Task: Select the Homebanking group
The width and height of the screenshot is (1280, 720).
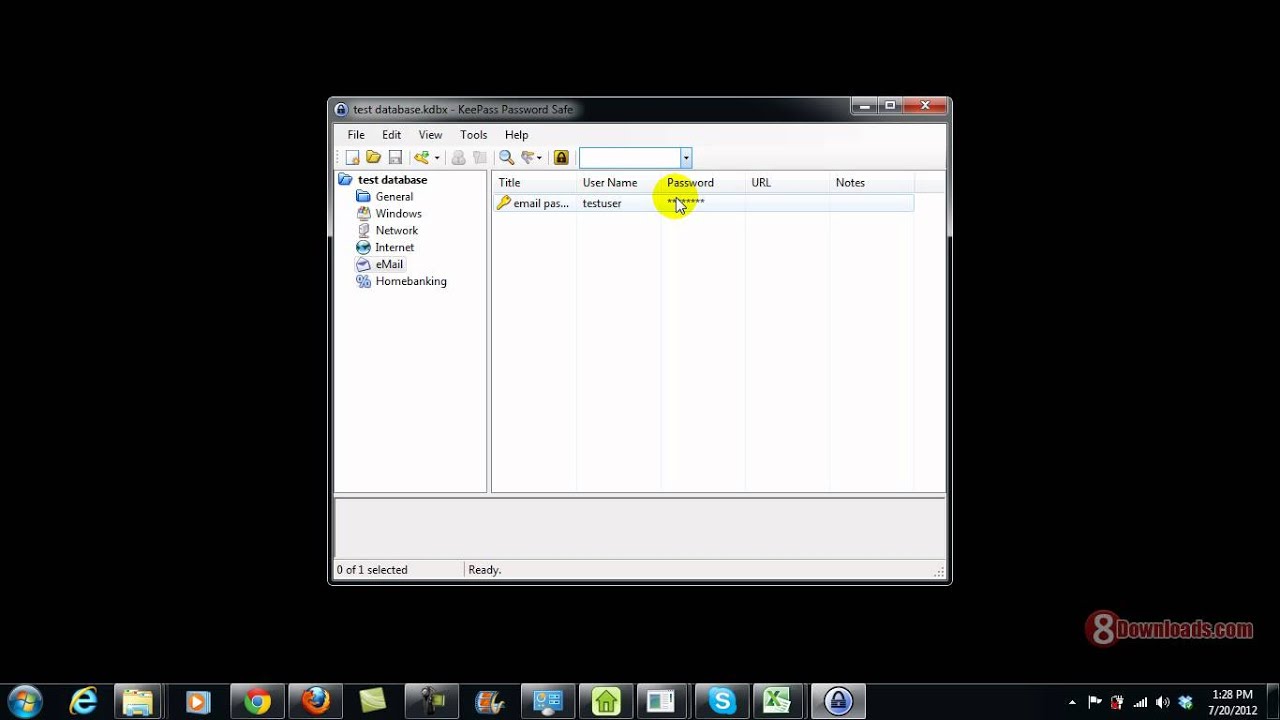Action: tap(411, 282)
